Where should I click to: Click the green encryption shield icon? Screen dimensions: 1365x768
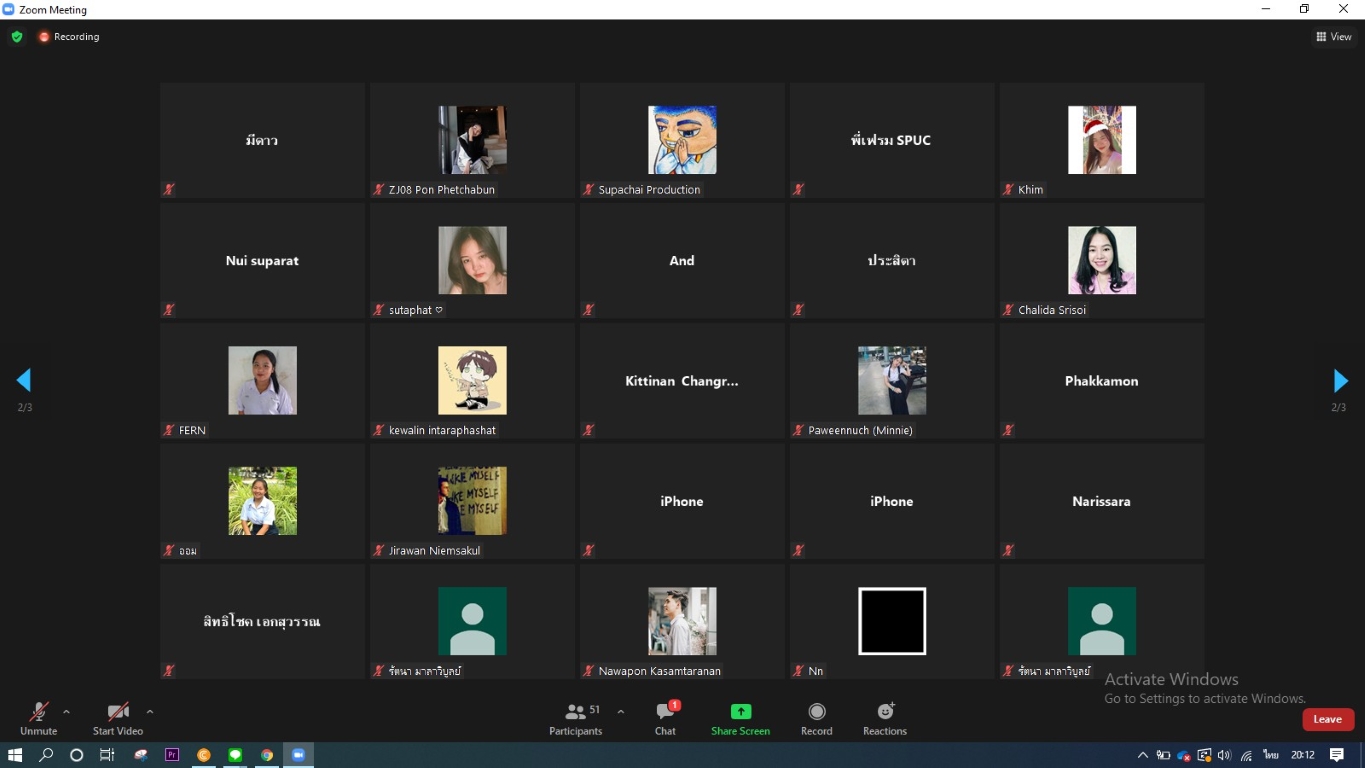[17, 37]
